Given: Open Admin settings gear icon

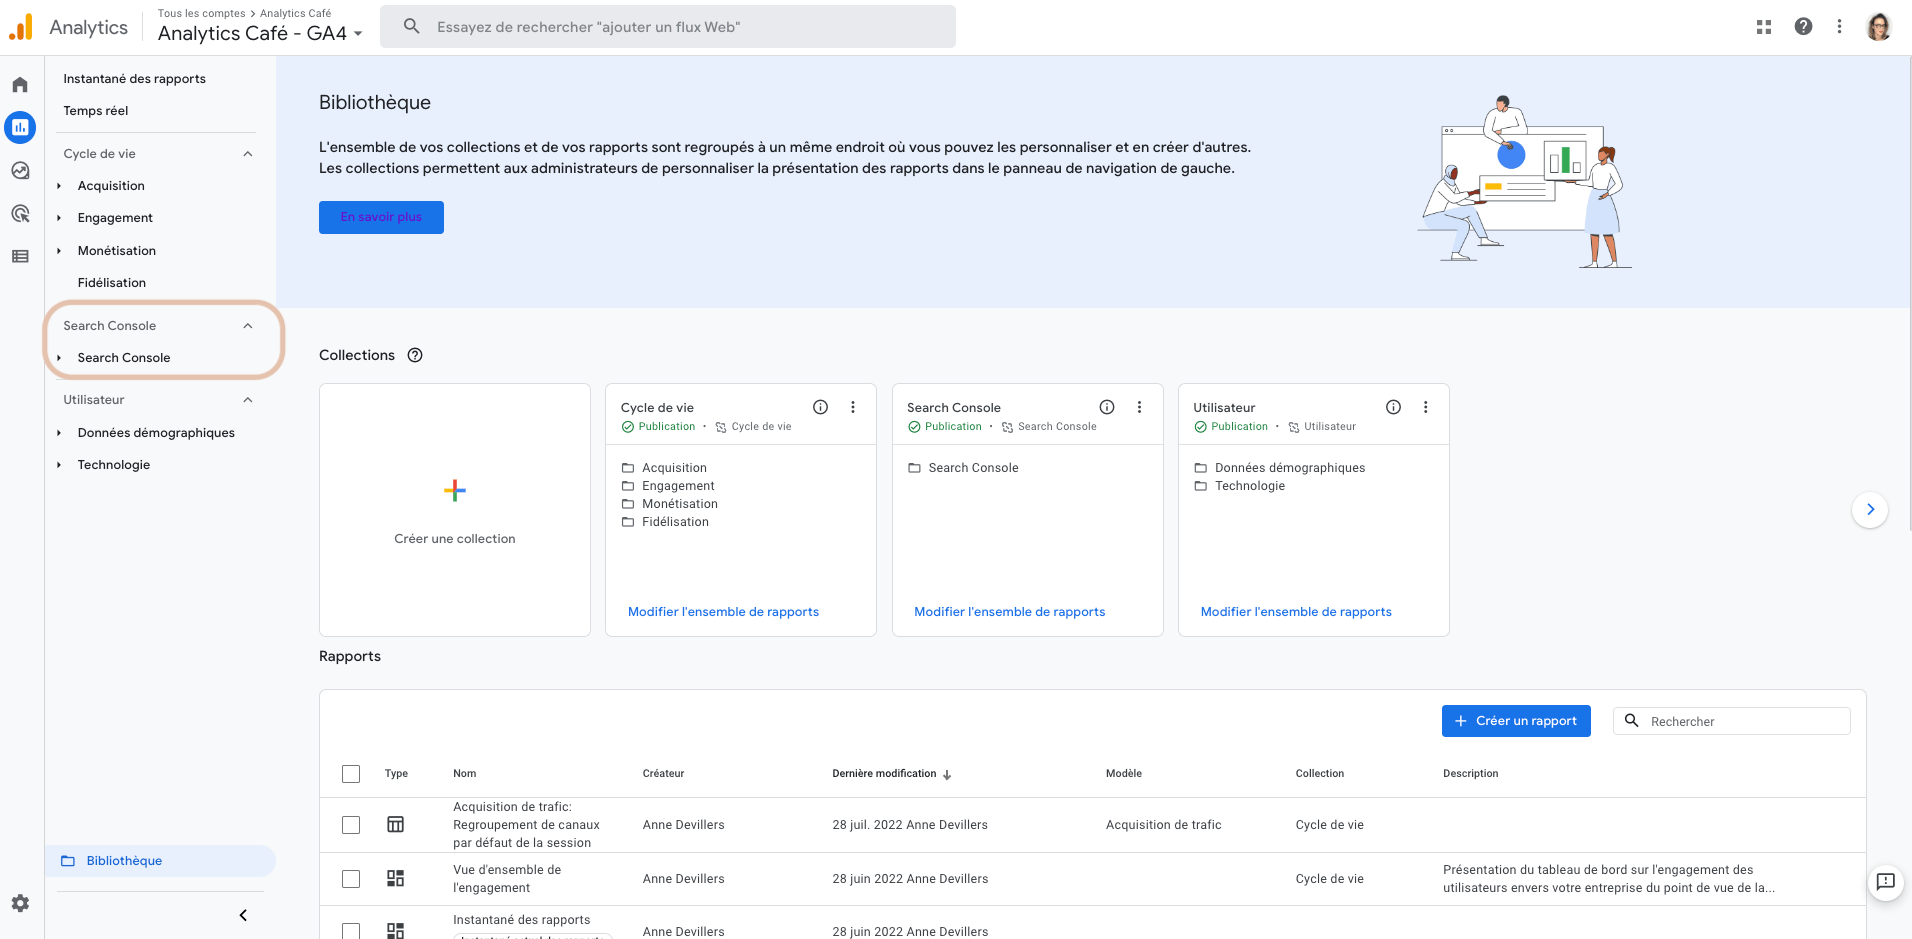Looking at the screenshot, I should point(20,903).
